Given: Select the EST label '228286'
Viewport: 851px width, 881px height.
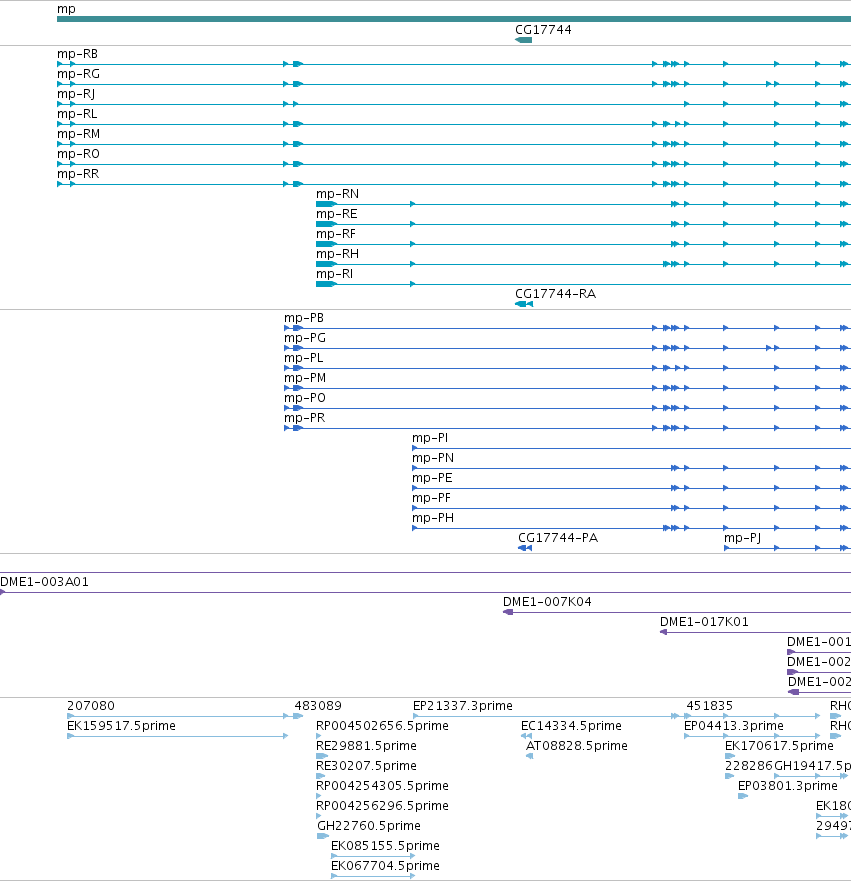Looking at the screenshot, I should pos(749,766).
